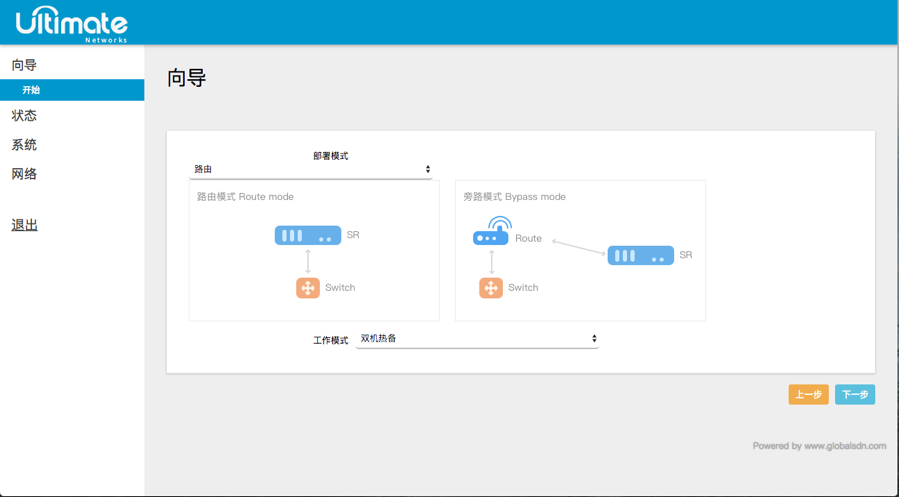Click the orange Switch icon in Bypass mode
This screenshot has height=497, width=899.
point(491,287)
